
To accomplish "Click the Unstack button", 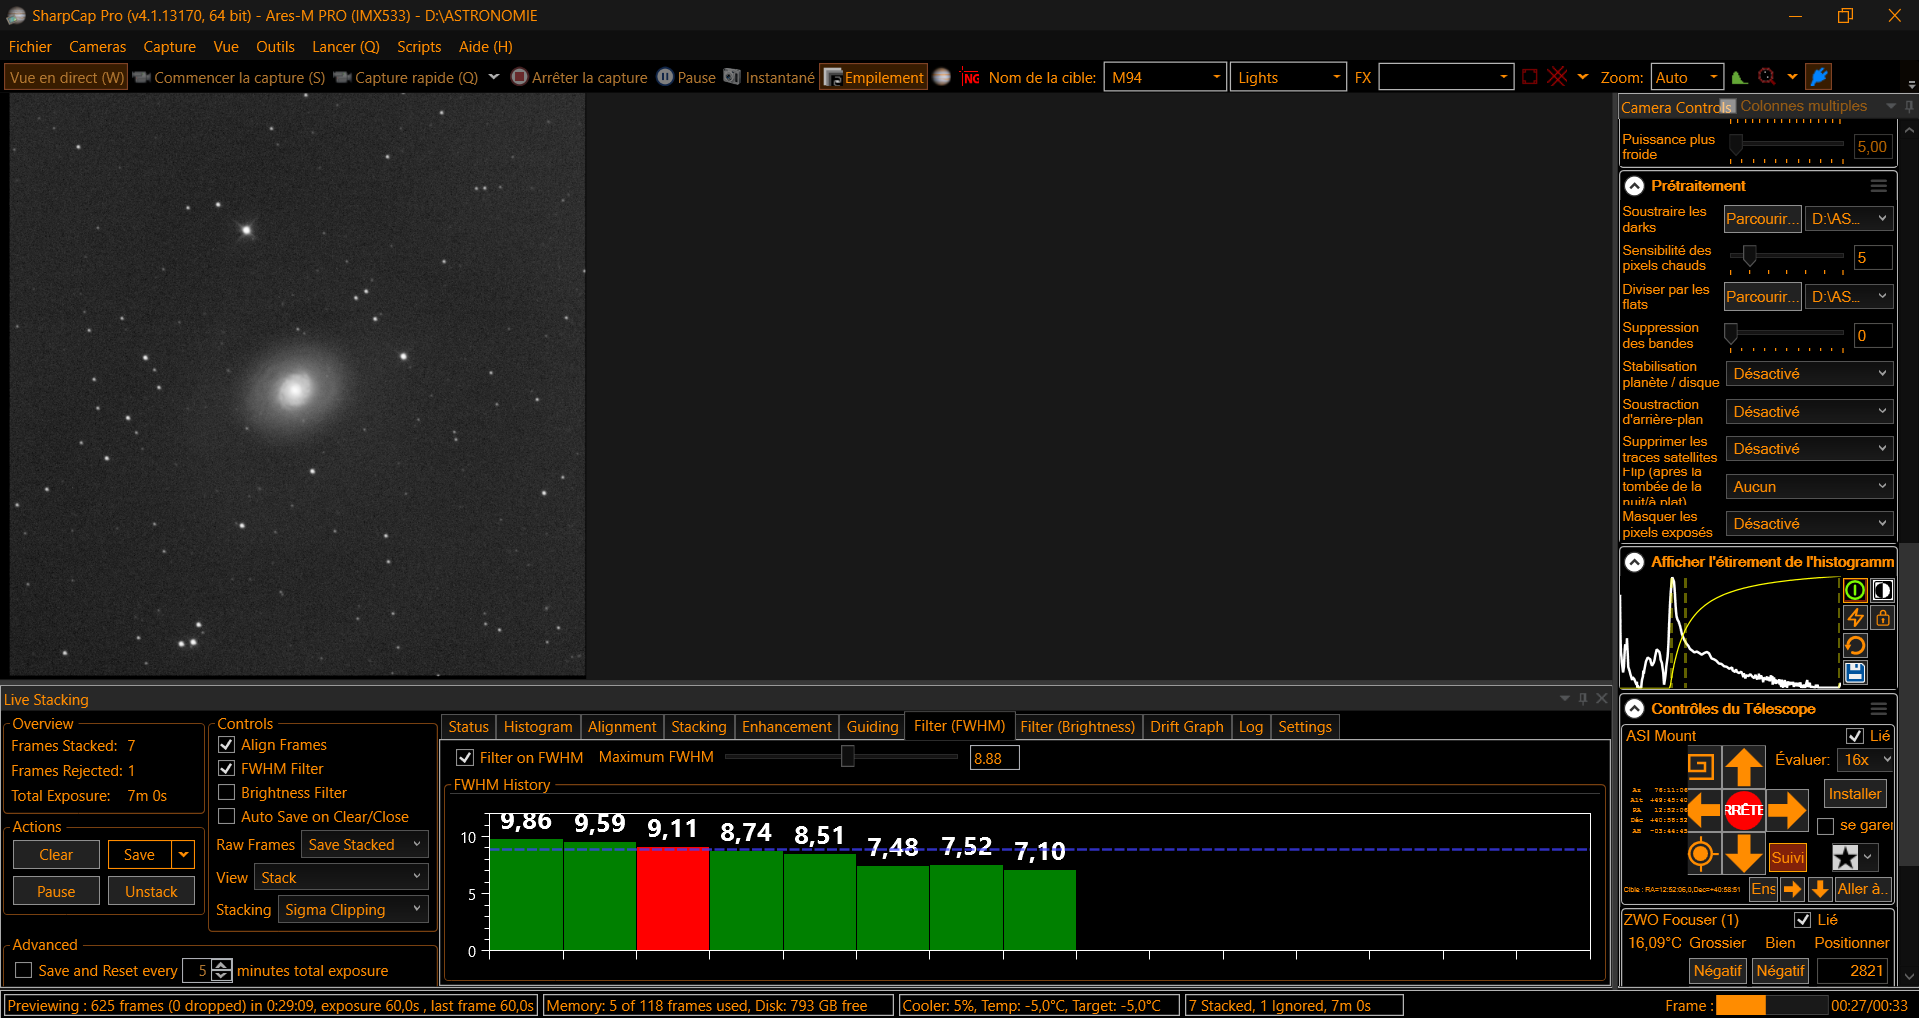I will 151,892.
